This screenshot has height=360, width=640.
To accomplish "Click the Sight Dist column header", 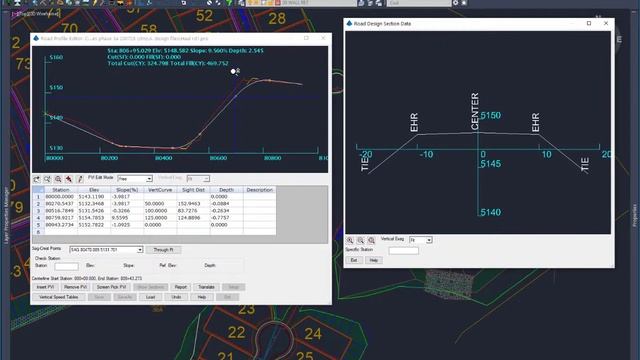I will pos(193,190).
